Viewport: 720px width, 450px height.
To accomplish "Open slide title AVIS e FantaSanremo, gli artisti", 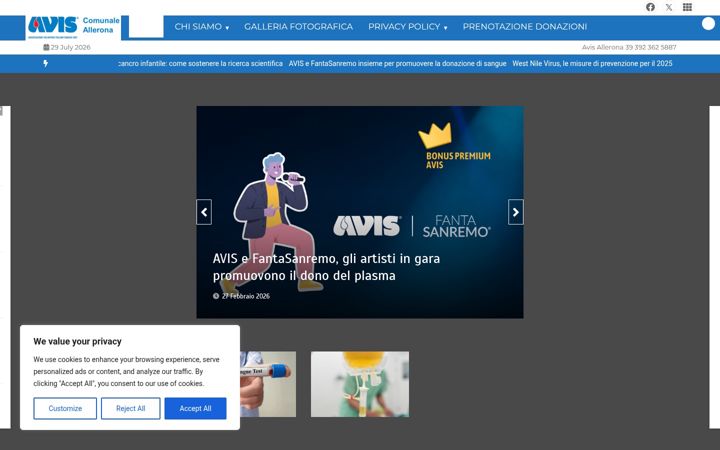I will point(326,267).
